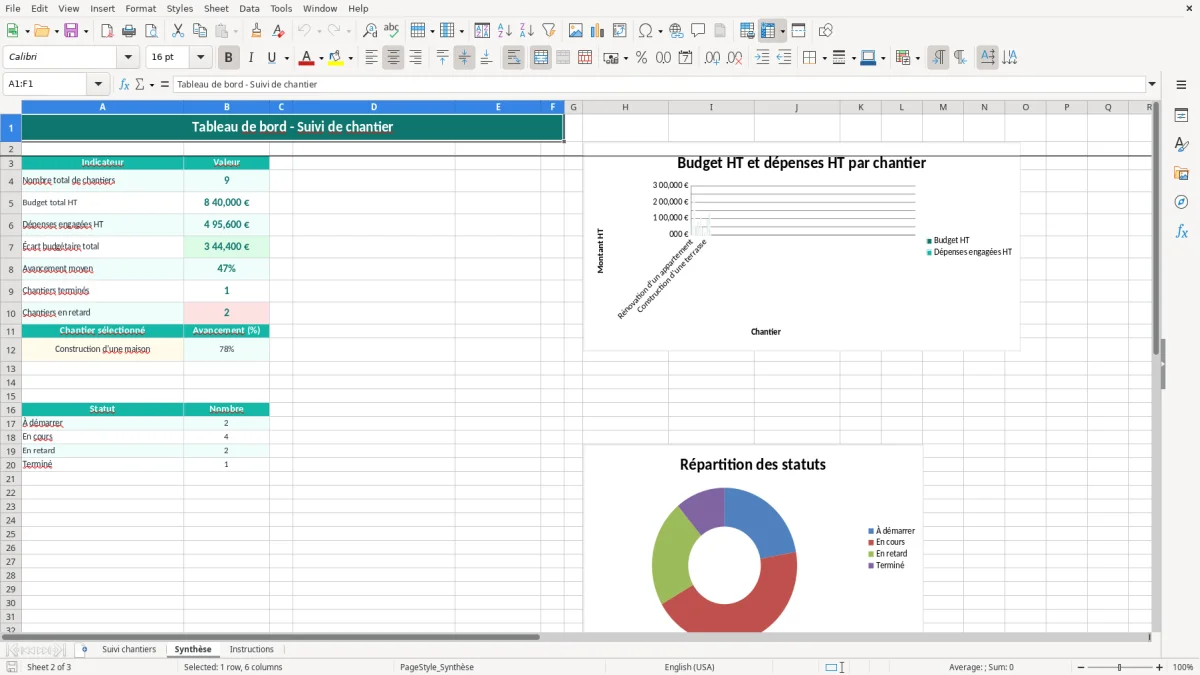Click the Save document icon
This screenshot has height=675, width=1200.
point(71,31)
